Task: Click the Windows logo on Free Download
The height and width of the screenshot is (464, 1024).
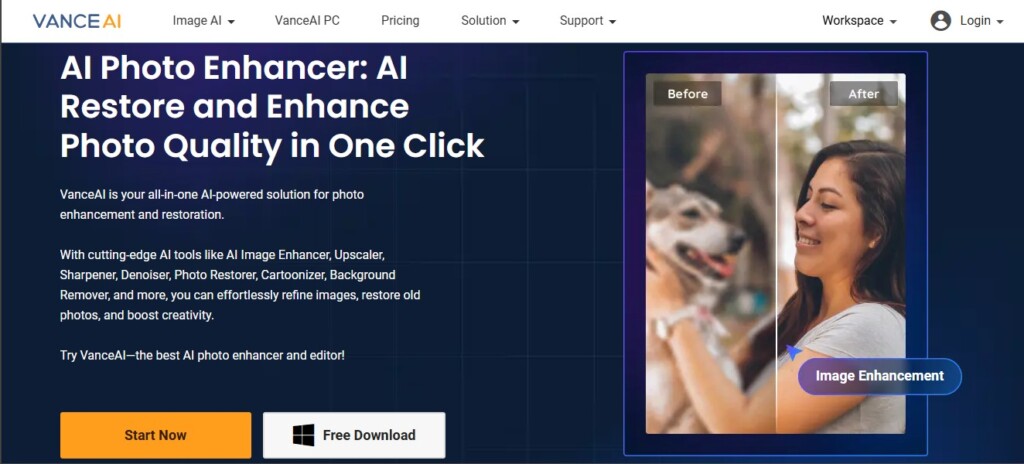Action: [x=304, y=435]
